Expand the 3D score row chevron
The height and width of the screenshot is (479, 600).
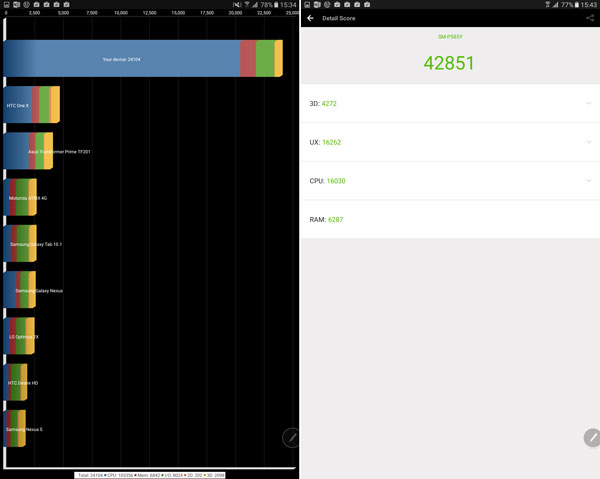pyautogui.click(x=589, y=103)
